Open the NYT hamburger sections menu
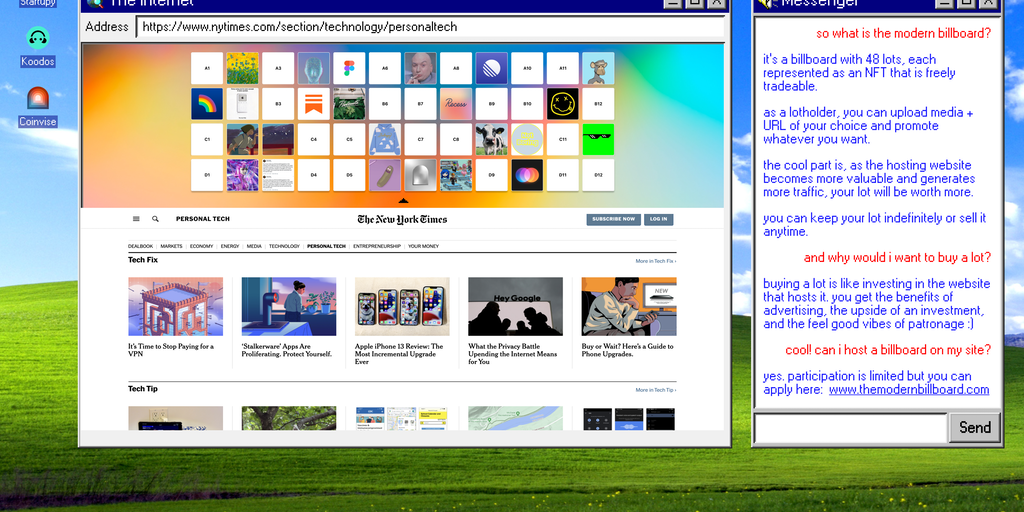This screenshot has height=512, width=1024. pos(136,219)
